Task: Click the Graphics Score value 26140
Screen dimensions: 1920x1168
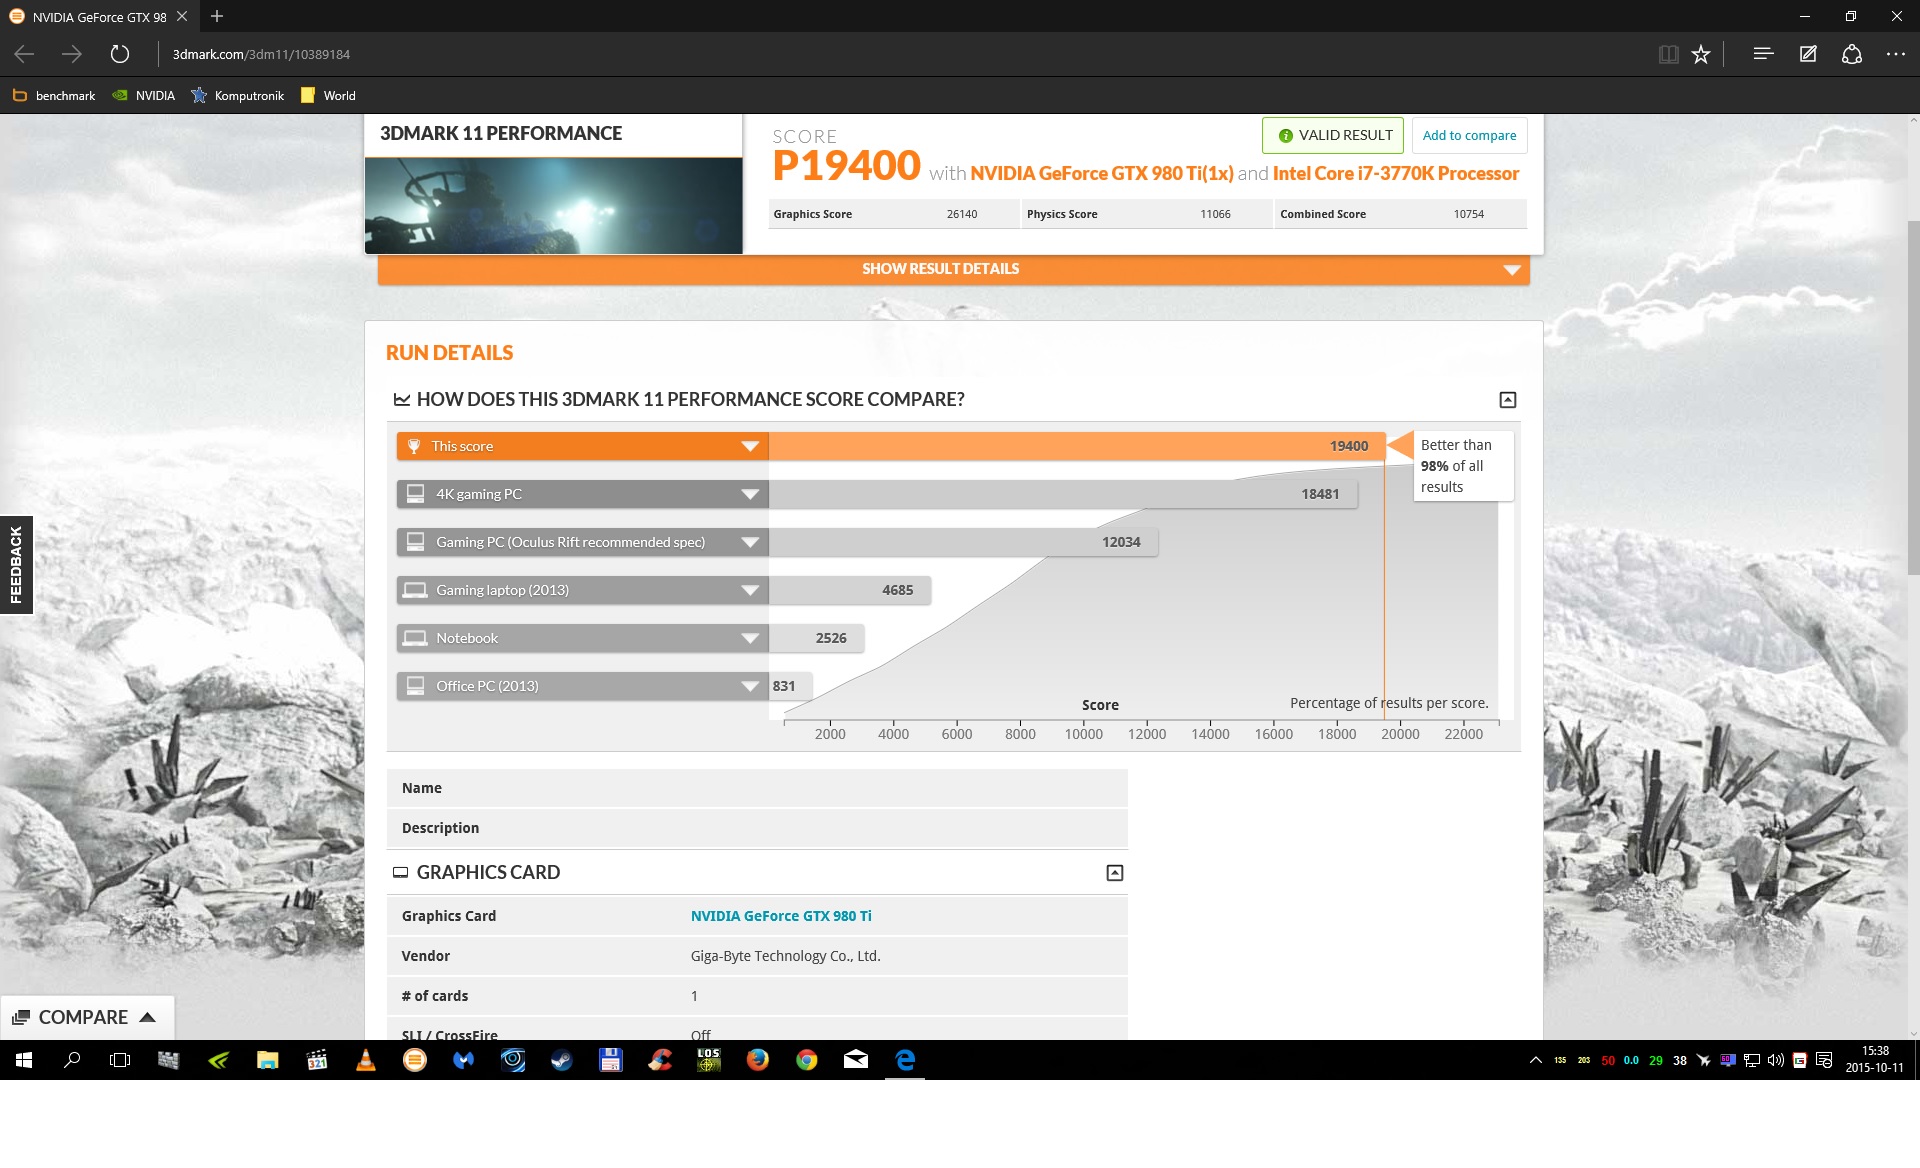Action: [962, 214]
